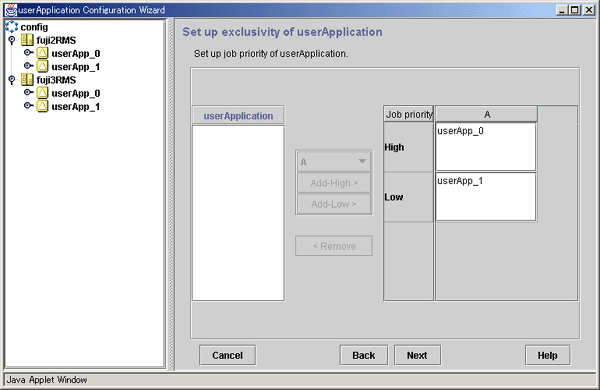This screenshot has height=390, width=600.
Task: Click userApp_1 icon under fuji2RMS
Action: [x=42, y=66]
